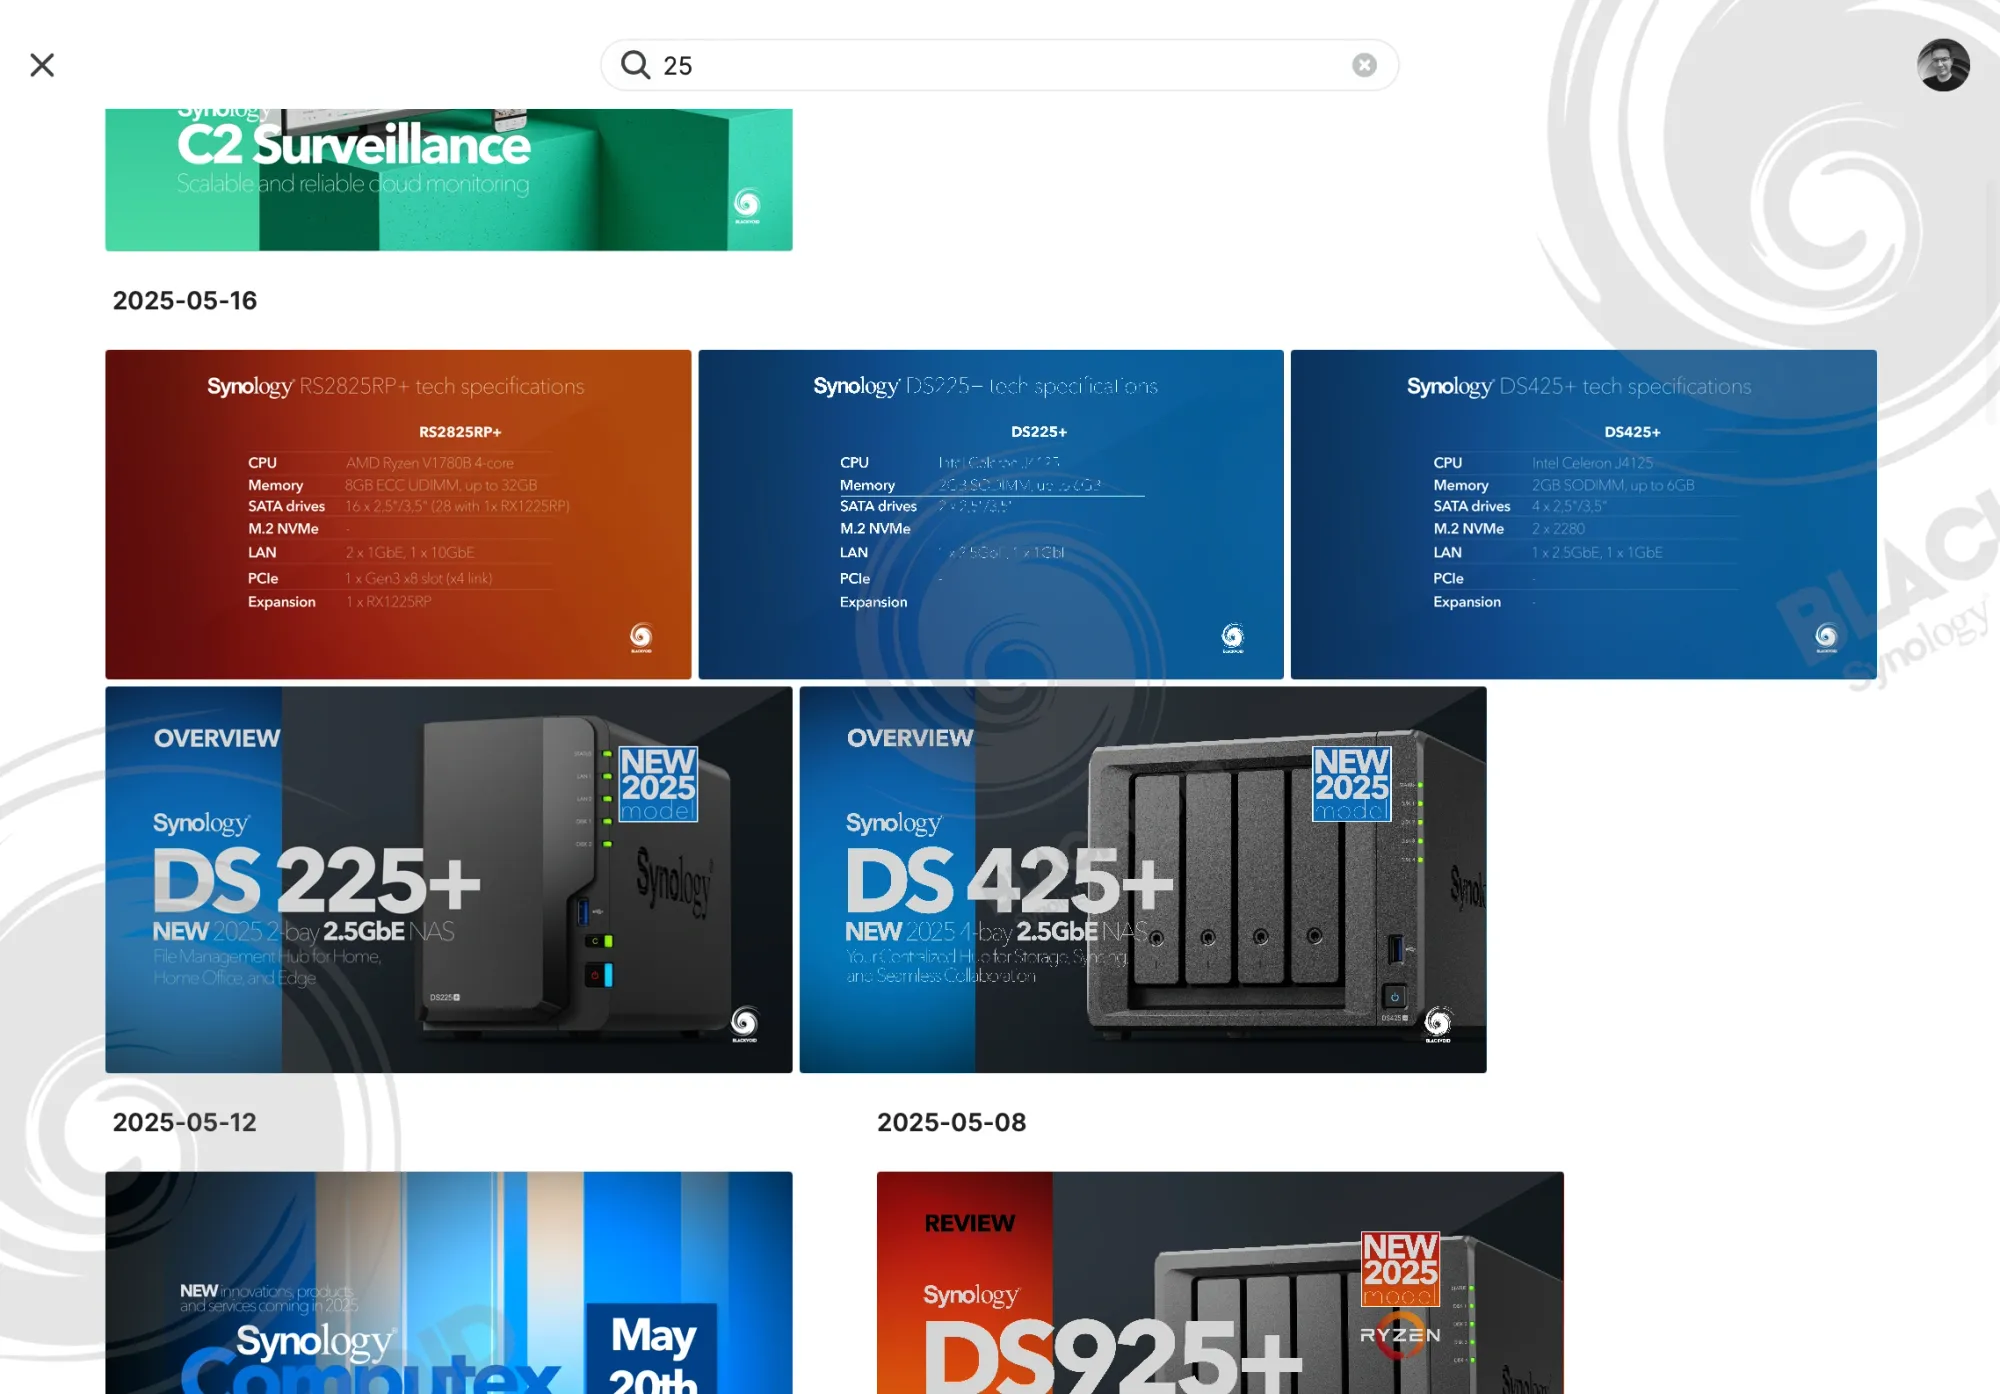Focus the search input containing 25

[1000, 65]
